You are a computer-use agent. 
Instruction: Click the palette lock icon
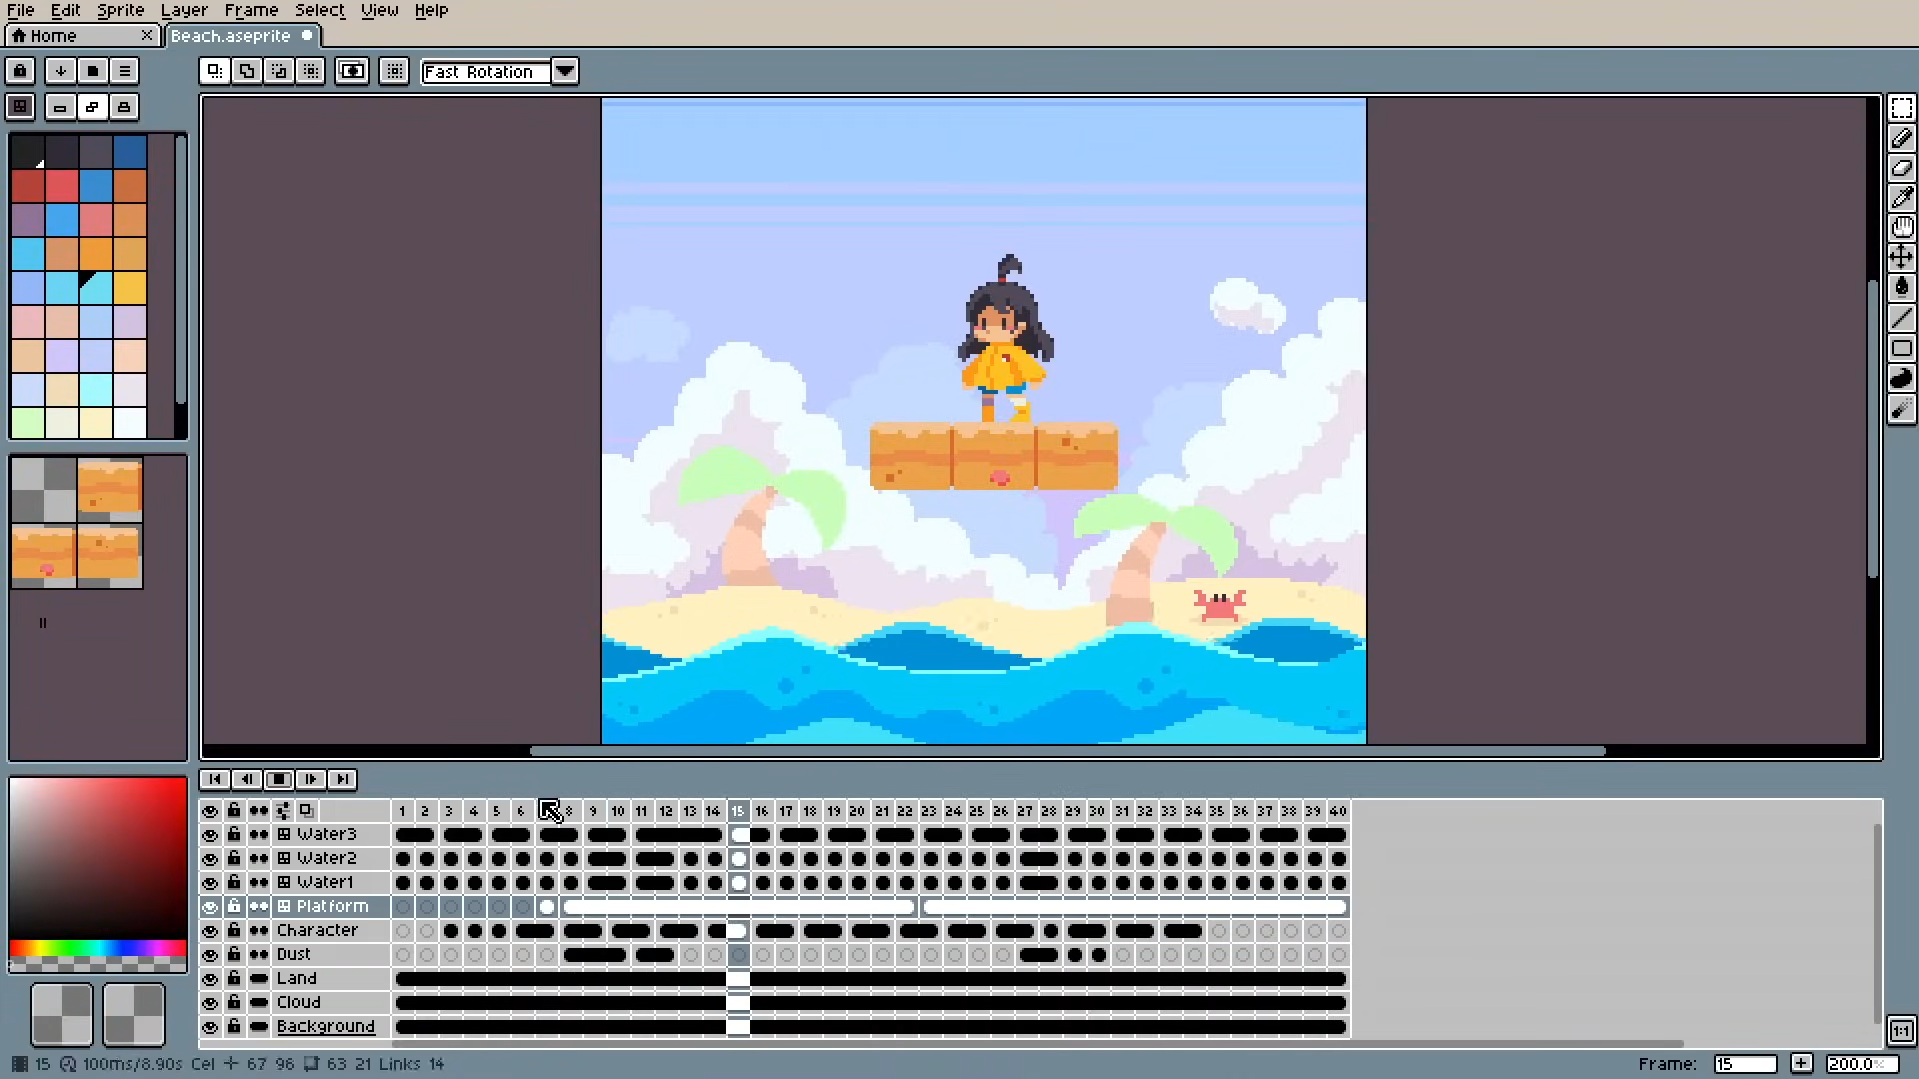[x=20, y=71]
